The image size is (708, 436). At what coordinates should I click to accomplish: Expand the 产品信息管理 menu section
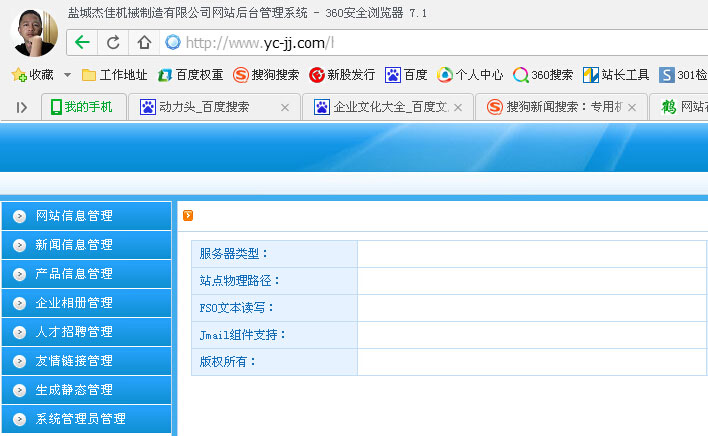pos(85,274)
